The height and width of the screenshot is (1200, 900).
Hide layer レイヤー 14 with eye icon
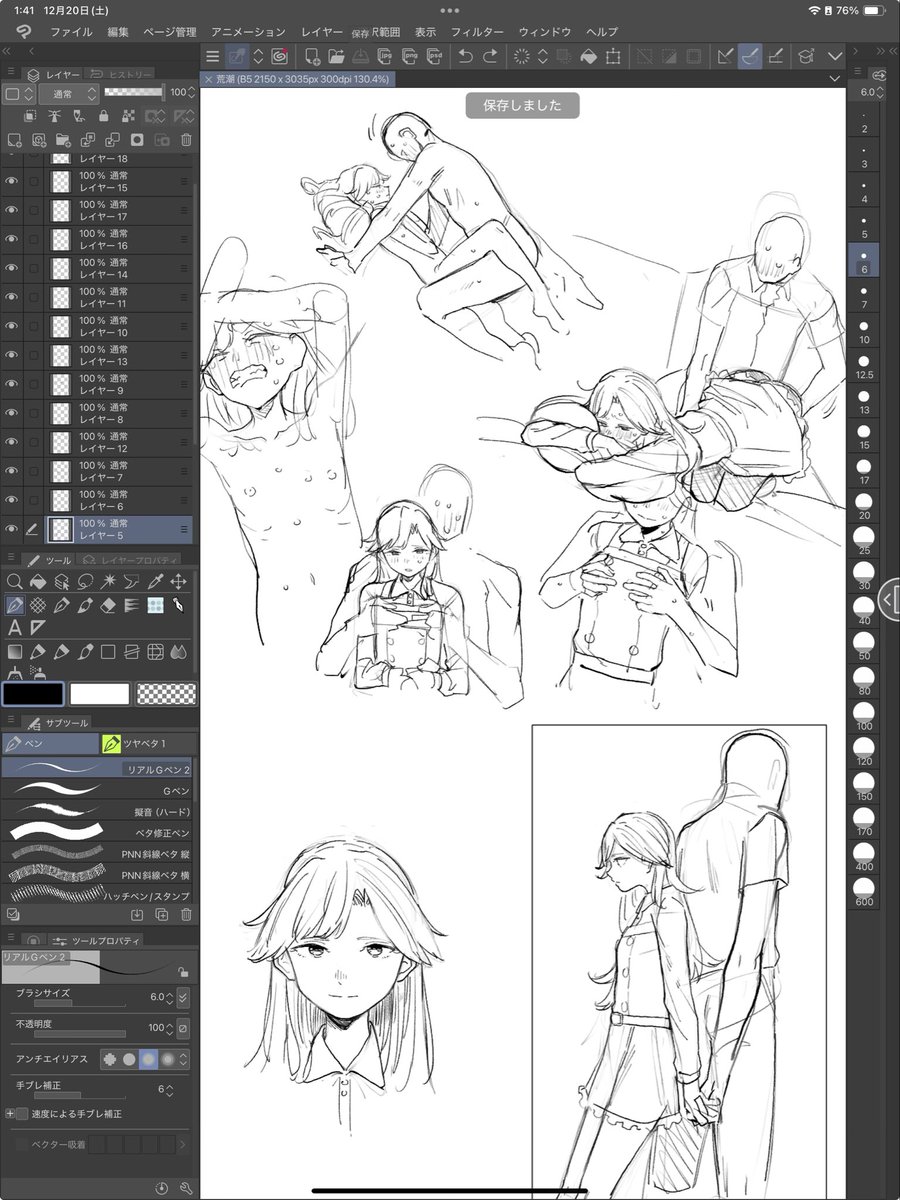(x=12, y=268)
